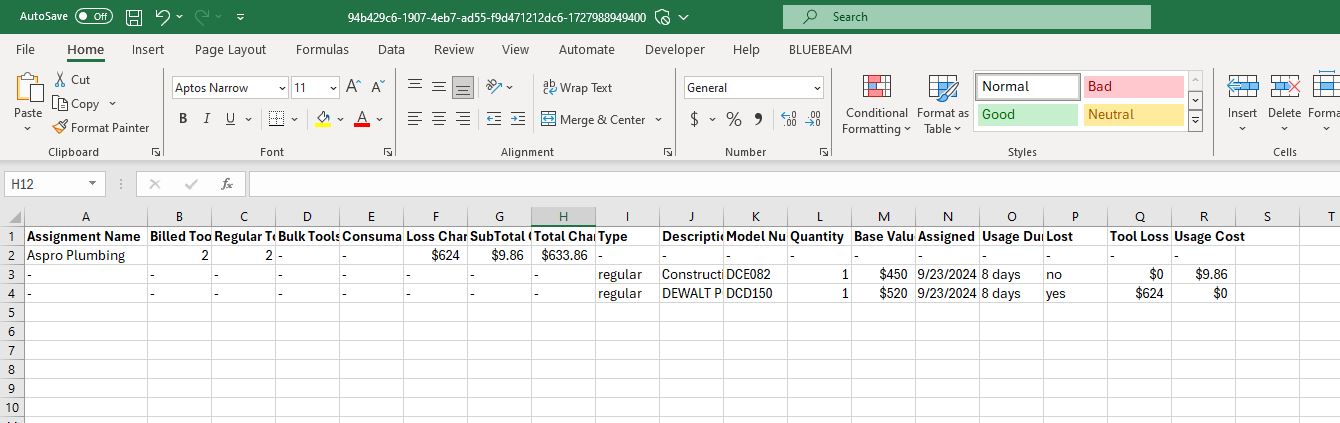The height and width of the screenshot is (423, 1340).
Task: Open the Font Color palette arrow
Action: tap(379, 119)
